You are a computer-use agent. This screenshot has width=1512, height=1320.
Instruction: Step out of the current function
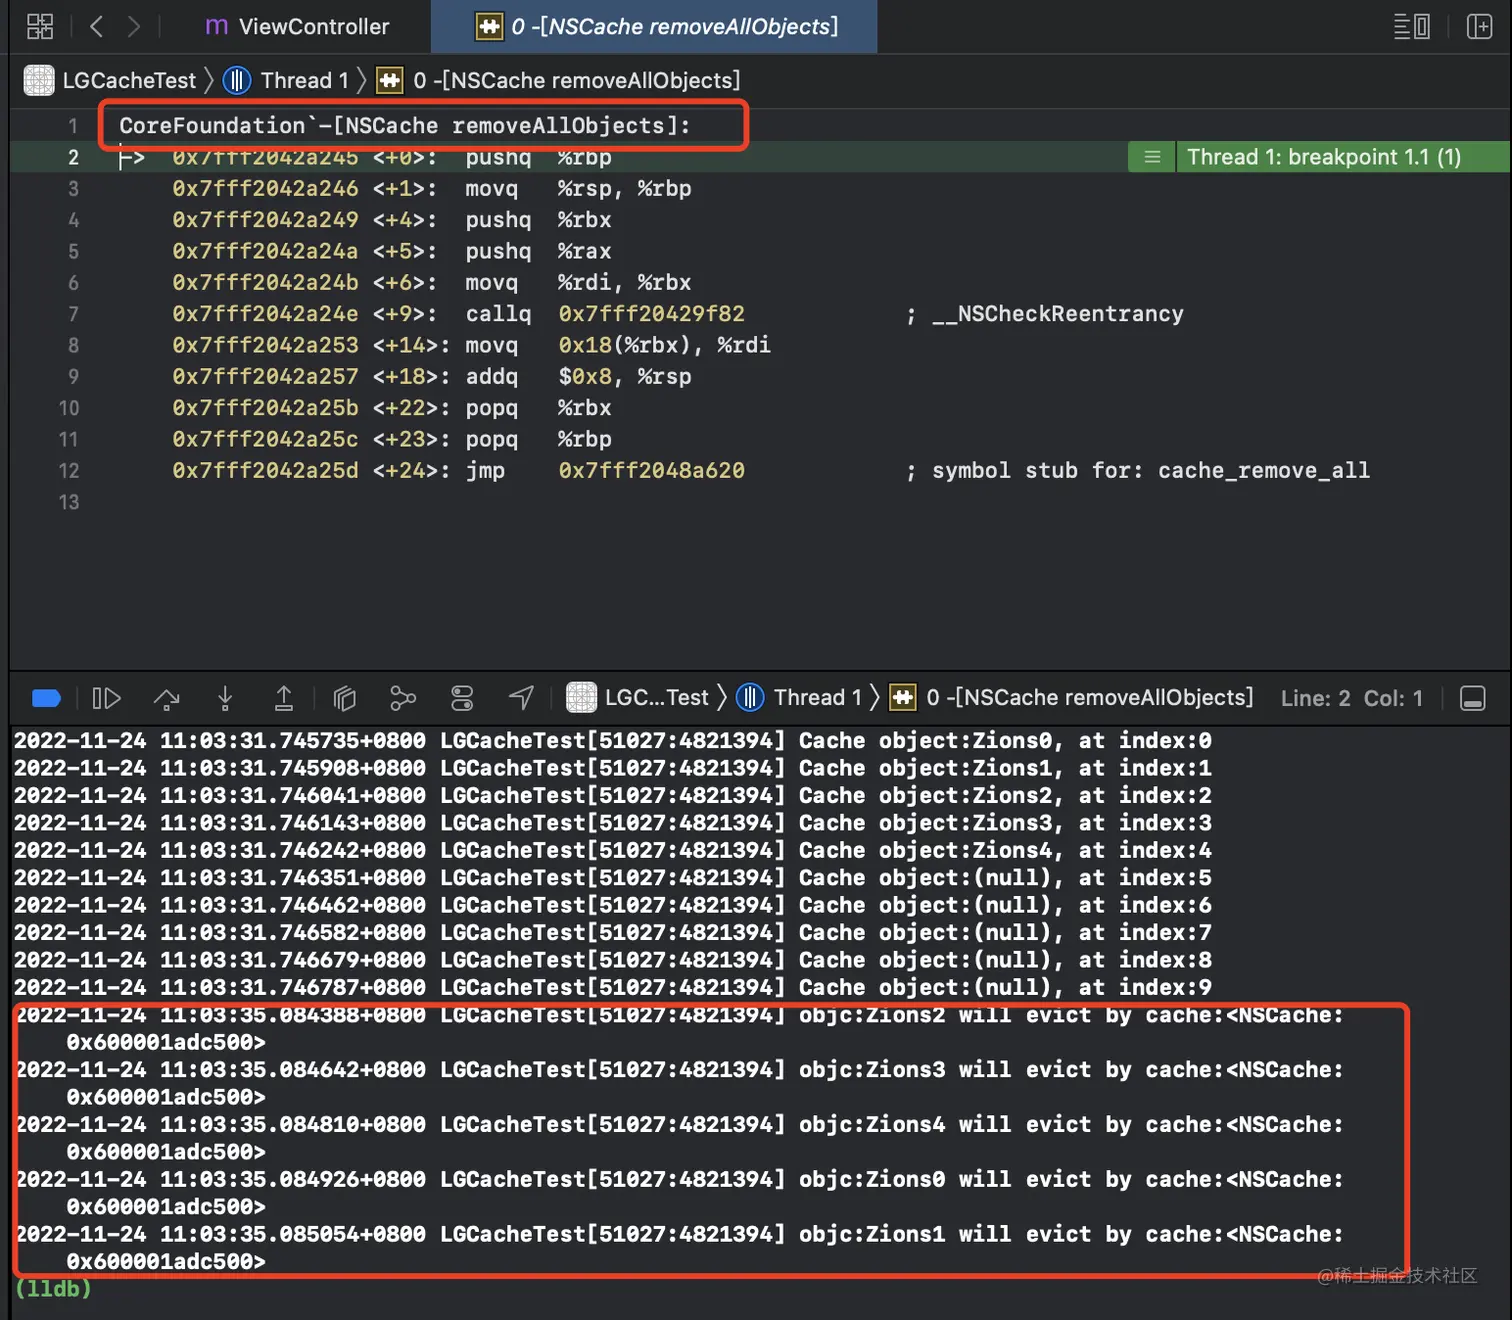pyautogui.click(x=284, y=698)
